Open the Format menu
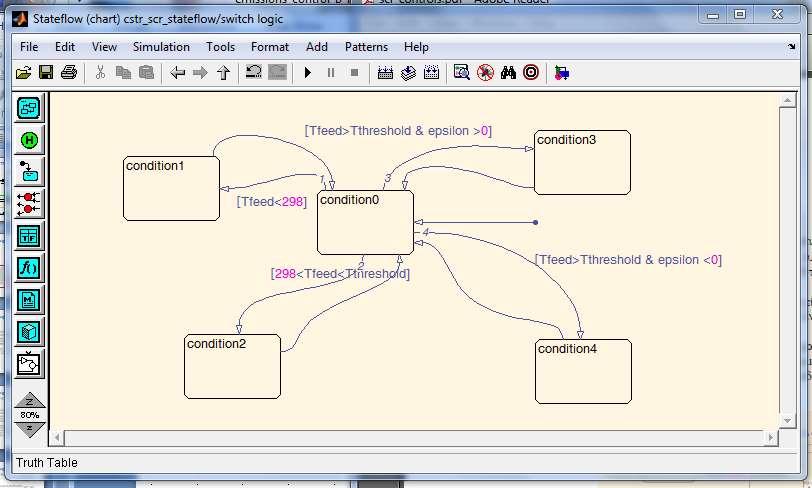Screen dimensions: 812x488 click(x=270, y=47)
